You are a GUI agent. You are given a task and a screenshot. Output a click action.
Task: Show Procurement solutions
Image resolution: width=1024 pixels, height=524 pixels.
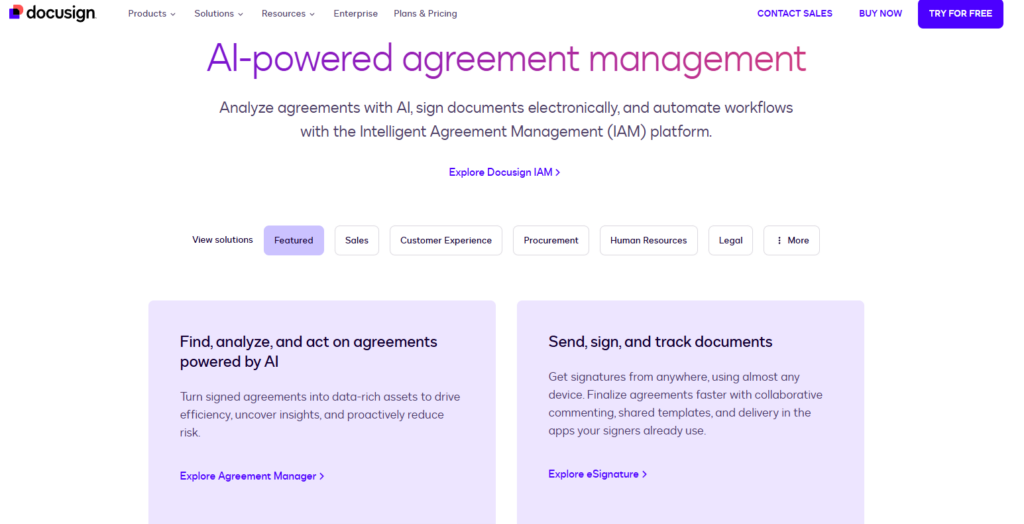pyautogui.click(x=551, y=240)
